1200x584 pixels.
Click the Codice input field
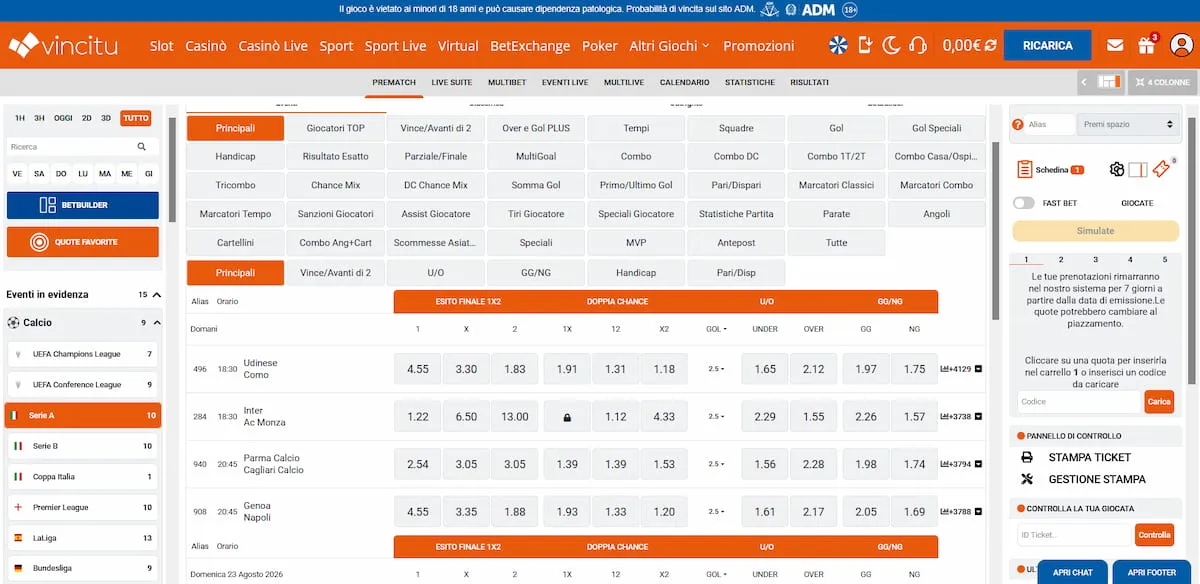click(1080, 401)
